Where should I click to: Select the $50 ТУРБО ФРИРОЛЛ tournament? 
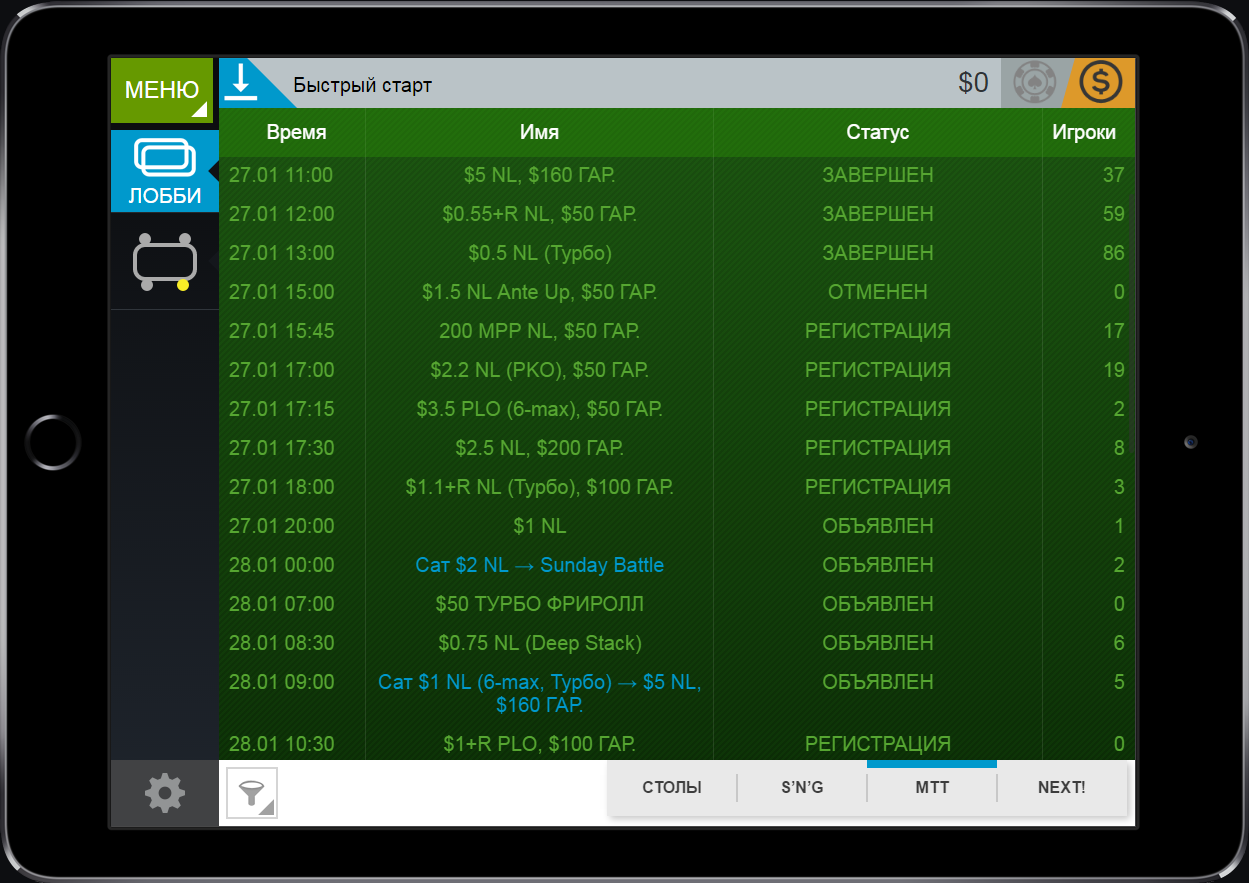[x=539, y=604]
